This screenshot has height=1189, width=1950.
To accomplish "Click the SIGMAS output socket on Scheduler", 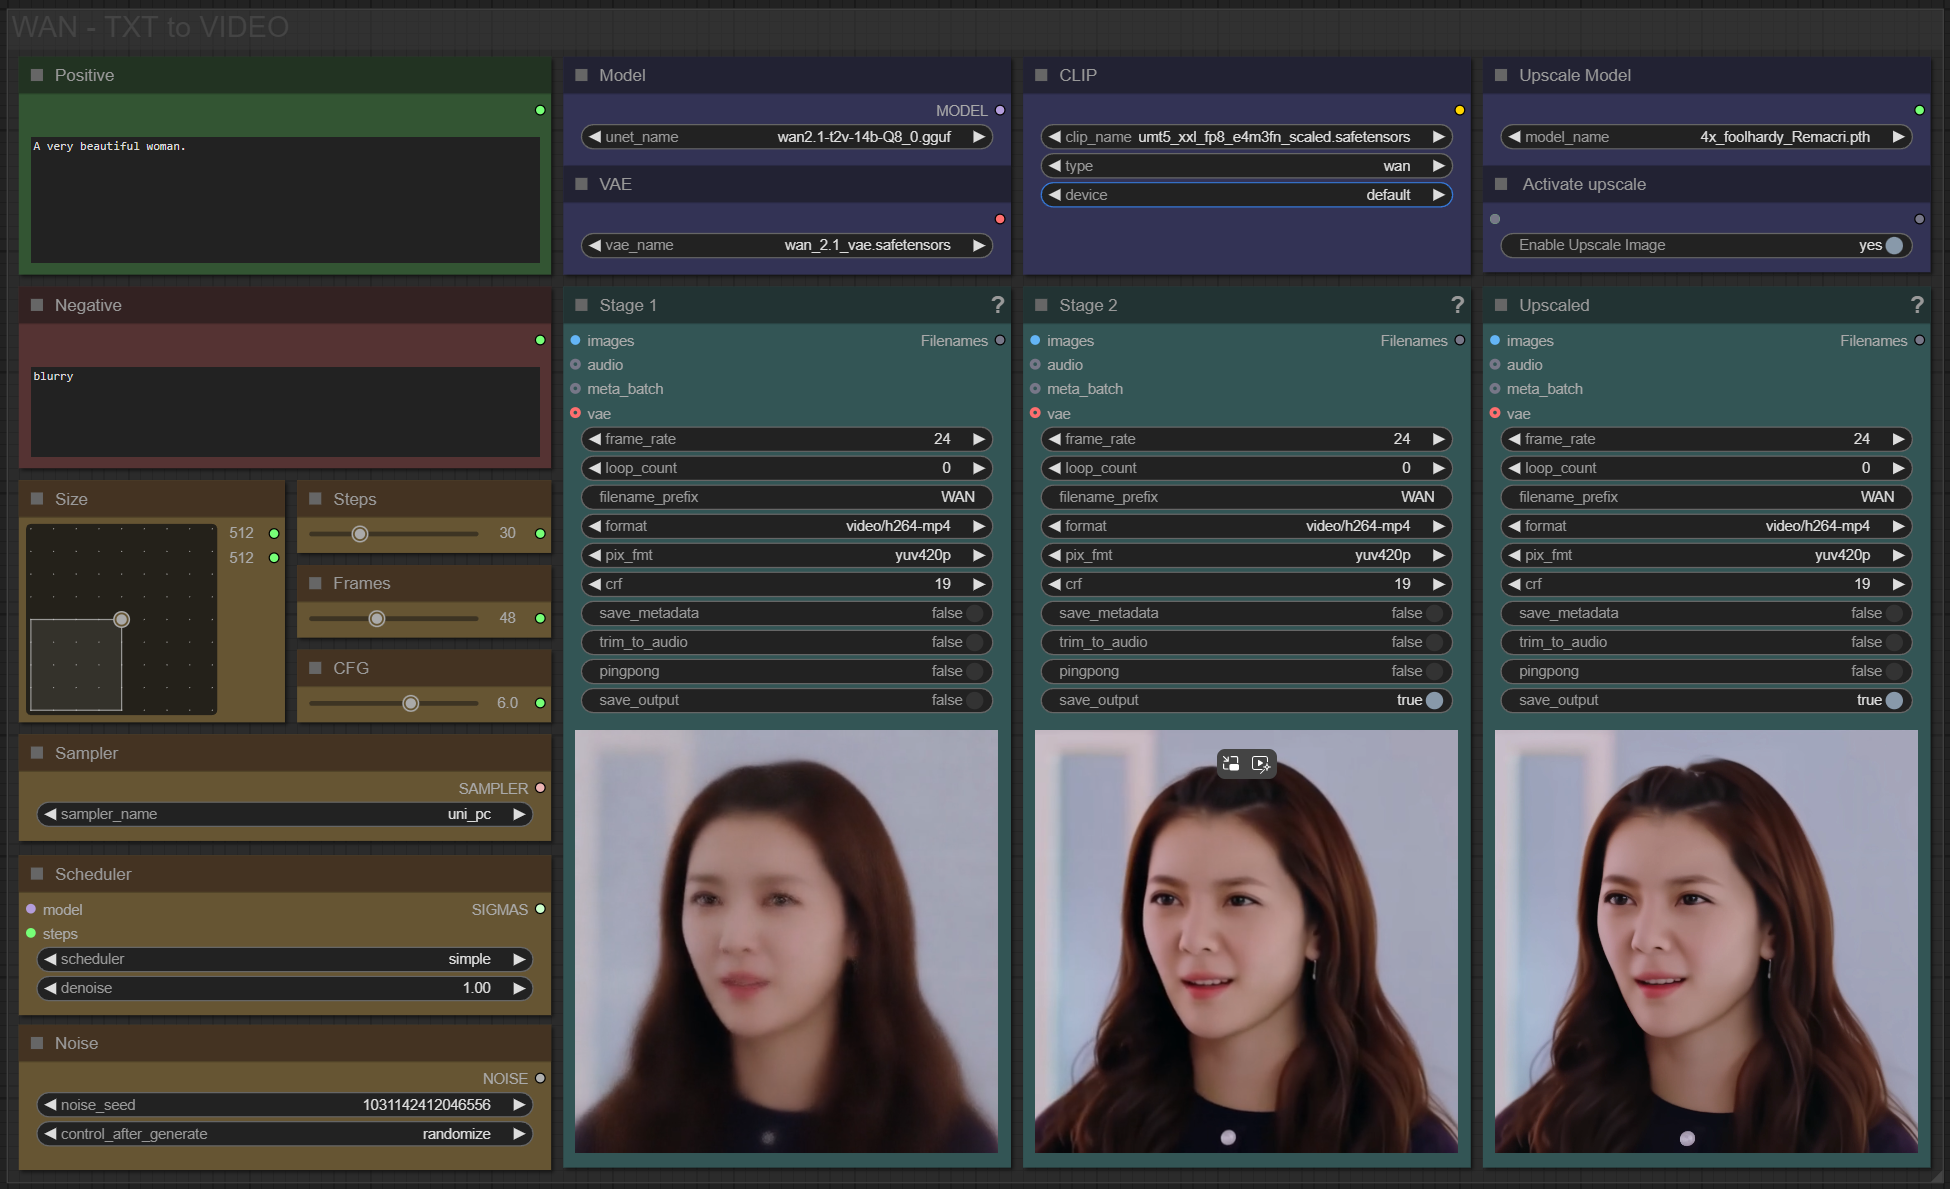I will [x=540, y=909].
